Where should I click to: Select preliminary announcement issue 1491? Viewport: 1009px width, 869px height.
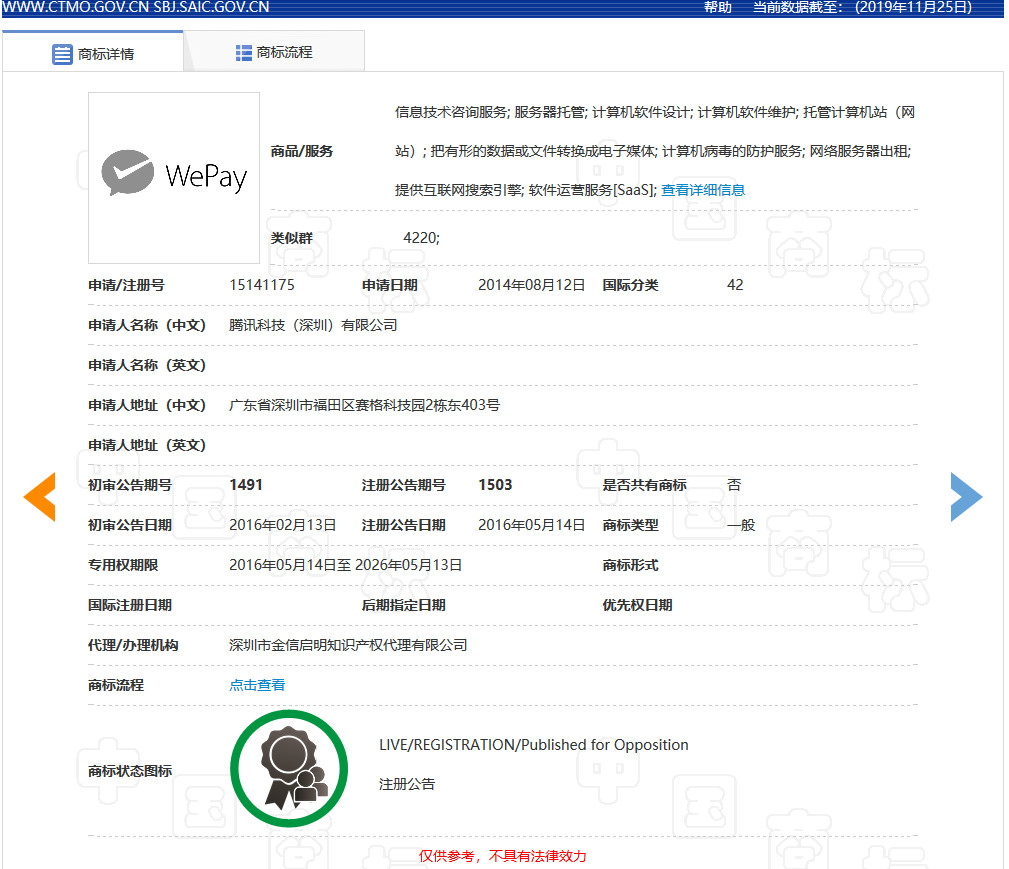click(246, 485)
